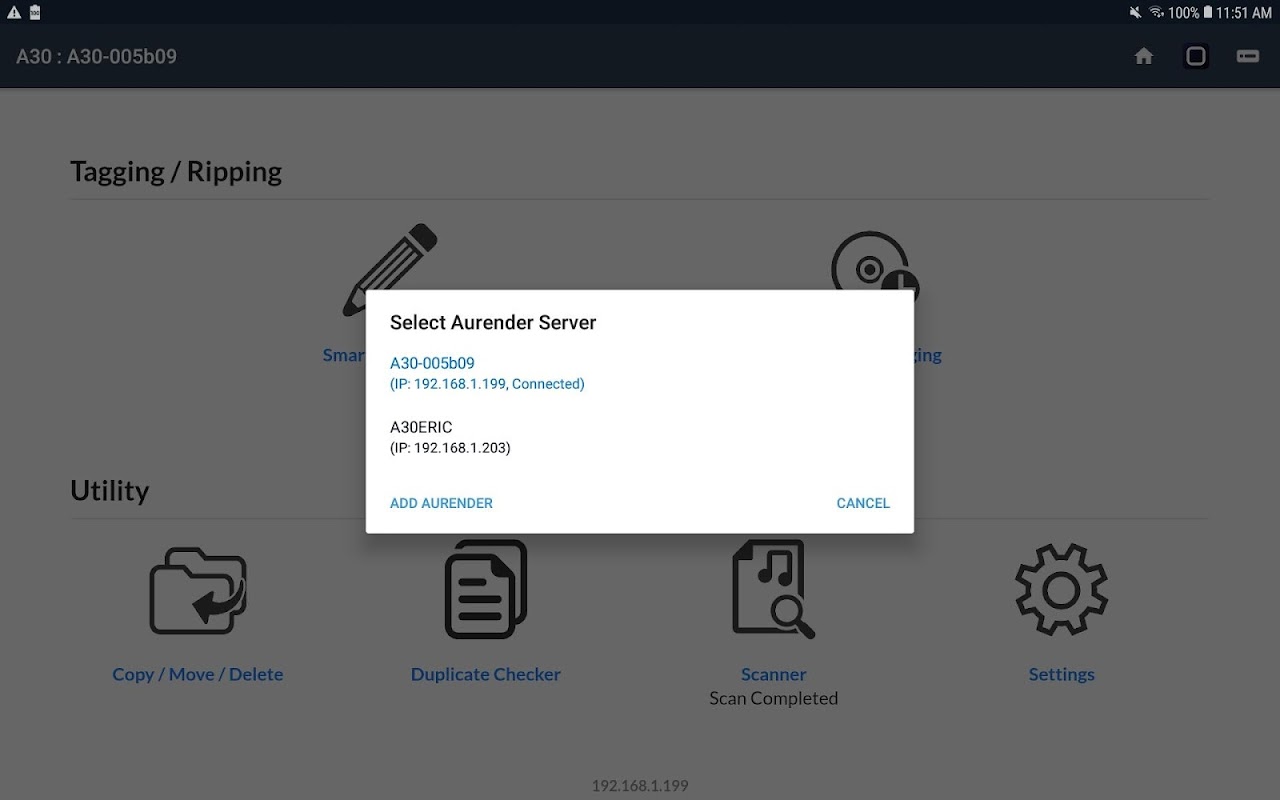Tap the Wi-Fi indicator in status bar
Image resolution: width=1280 pixels, height=800 pixels.
pos(1157,12)
